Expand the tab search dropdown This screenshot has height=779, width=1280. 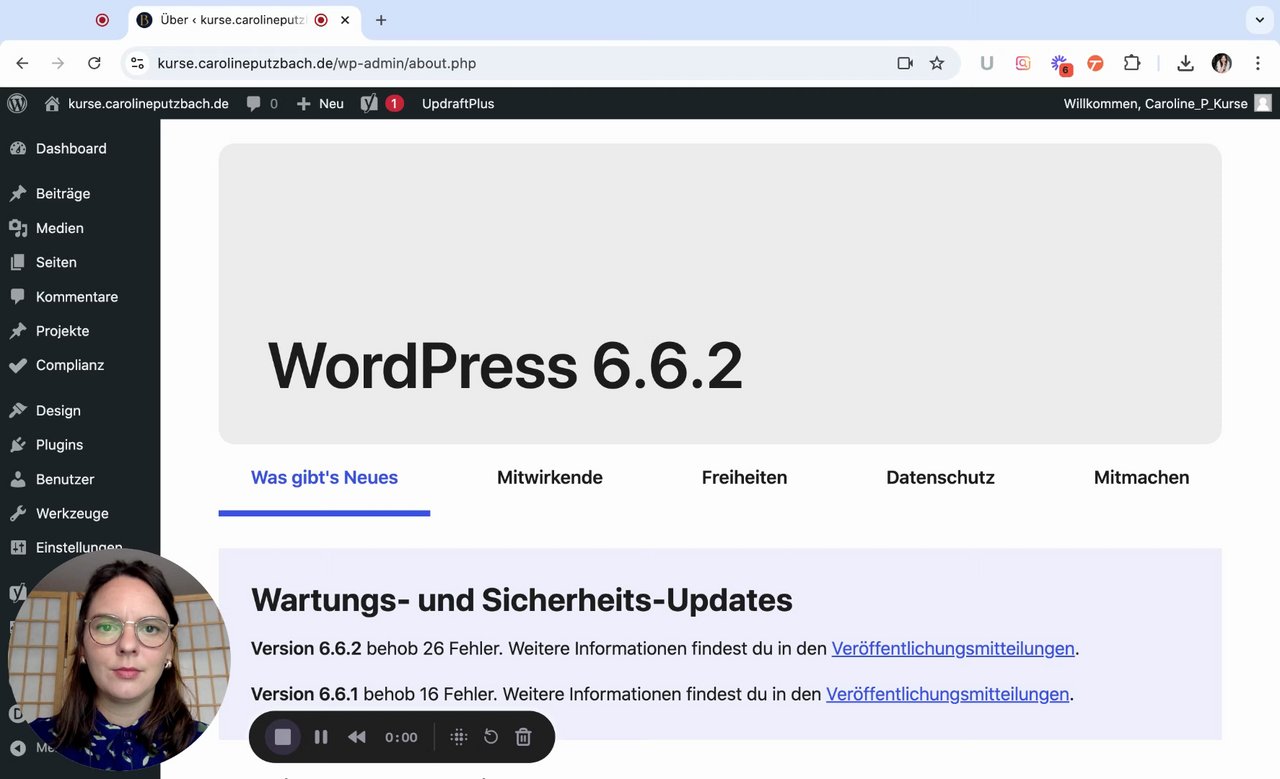(x=1259, y=20)
